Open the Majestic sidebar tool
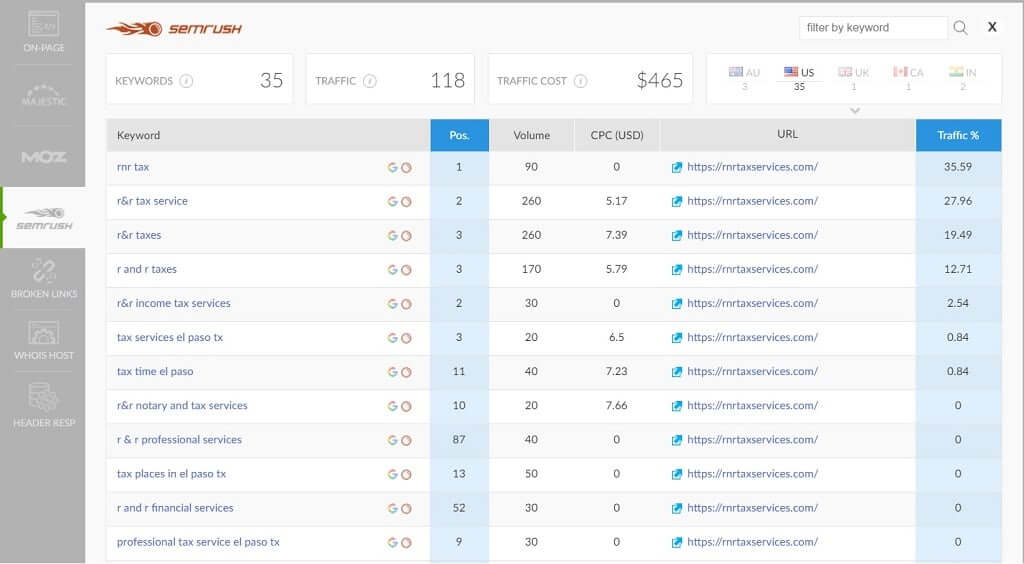 click(x=43, y=95)
